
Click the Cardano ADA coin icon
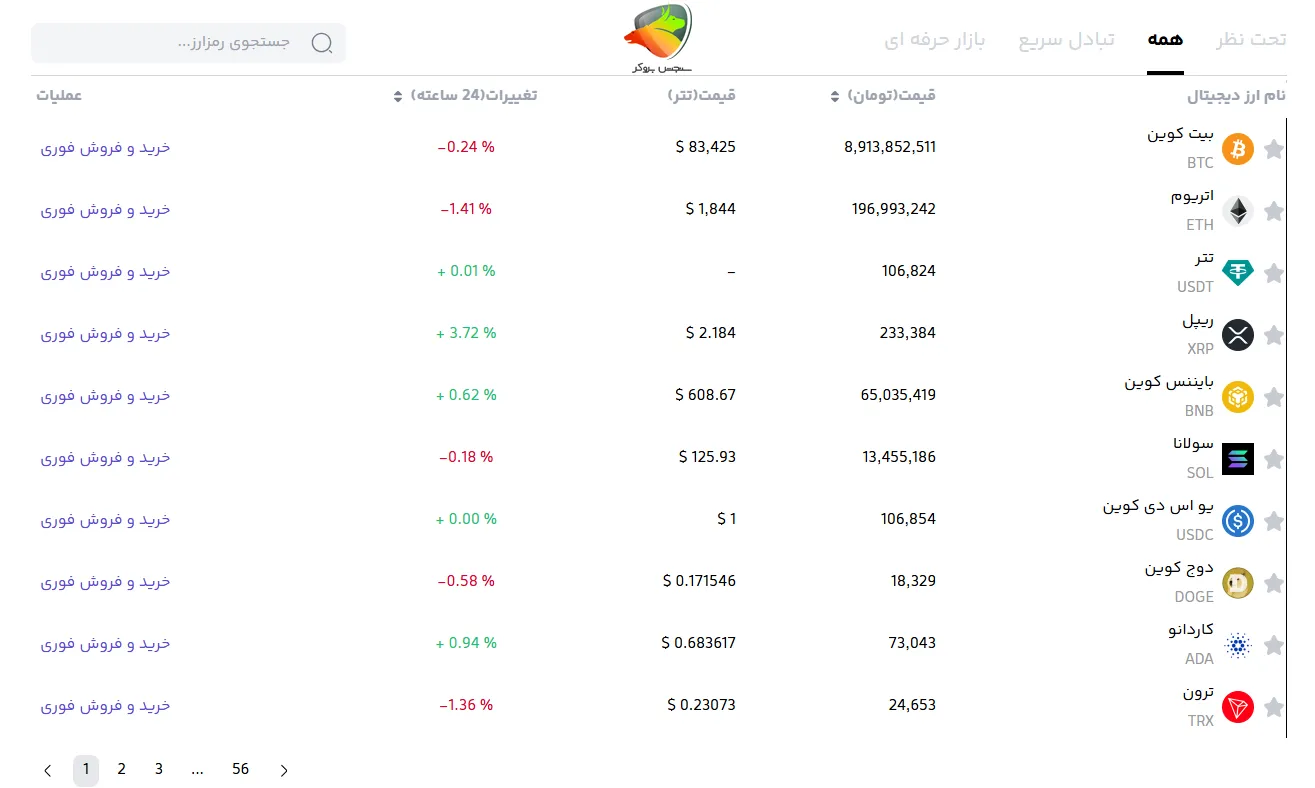pyautogui.click(x=1237, y=645)
